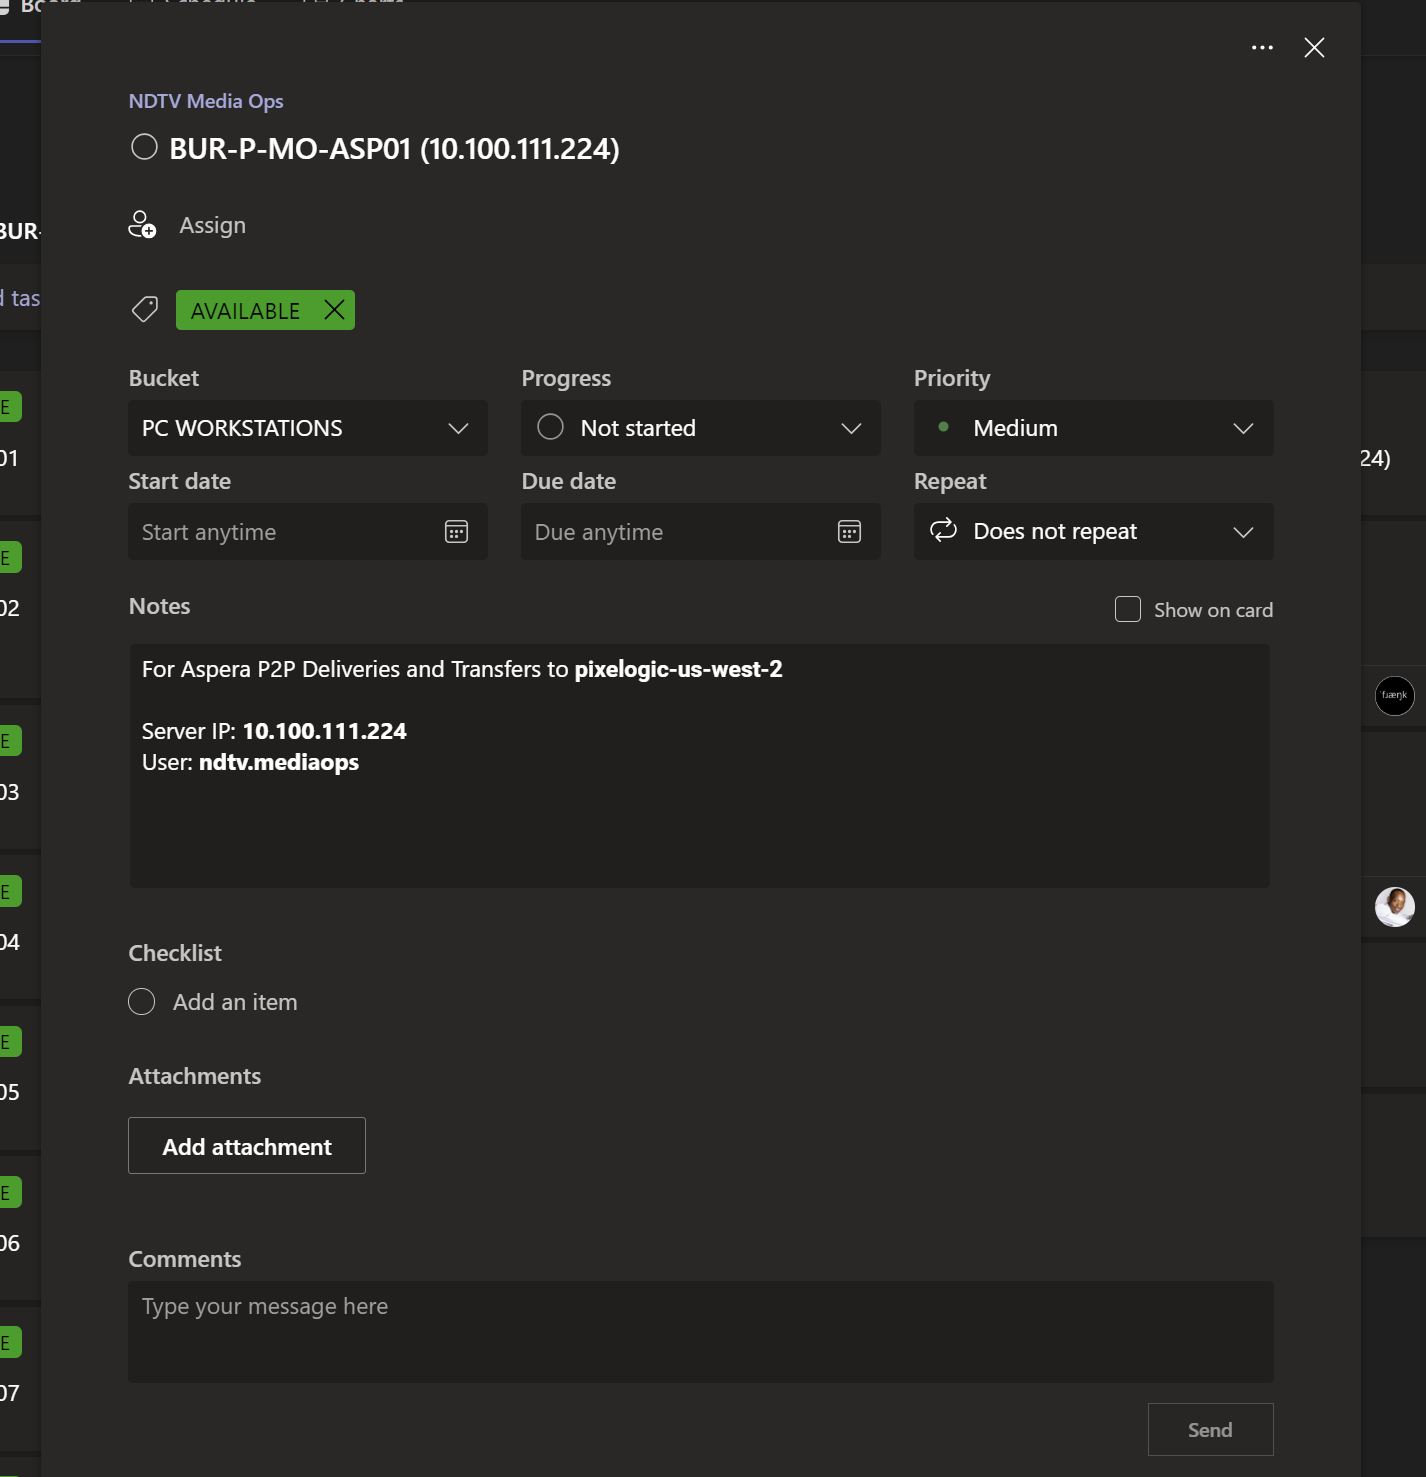Open the more options ellipsis menu
The width and height of the screenshot is (1426, 1477).
coord(1262,48)
